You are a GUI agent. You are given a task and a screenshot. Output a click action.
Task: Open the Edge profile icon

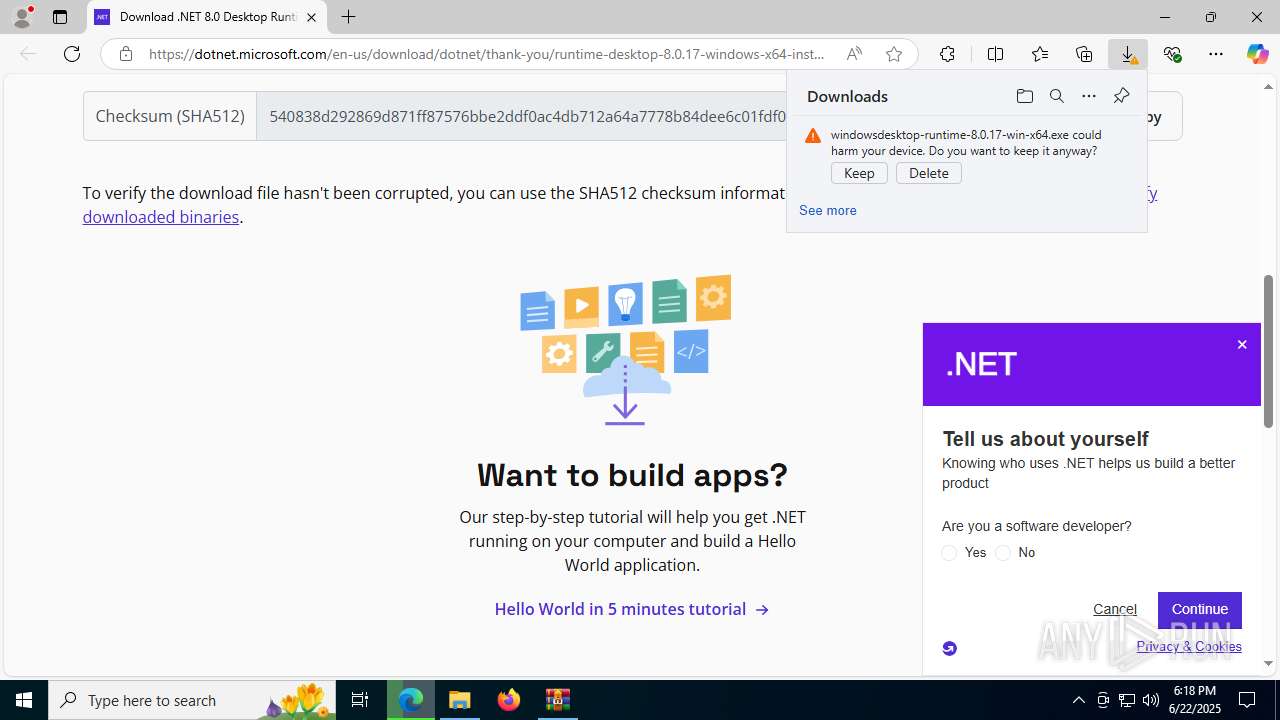pos(22,17)
